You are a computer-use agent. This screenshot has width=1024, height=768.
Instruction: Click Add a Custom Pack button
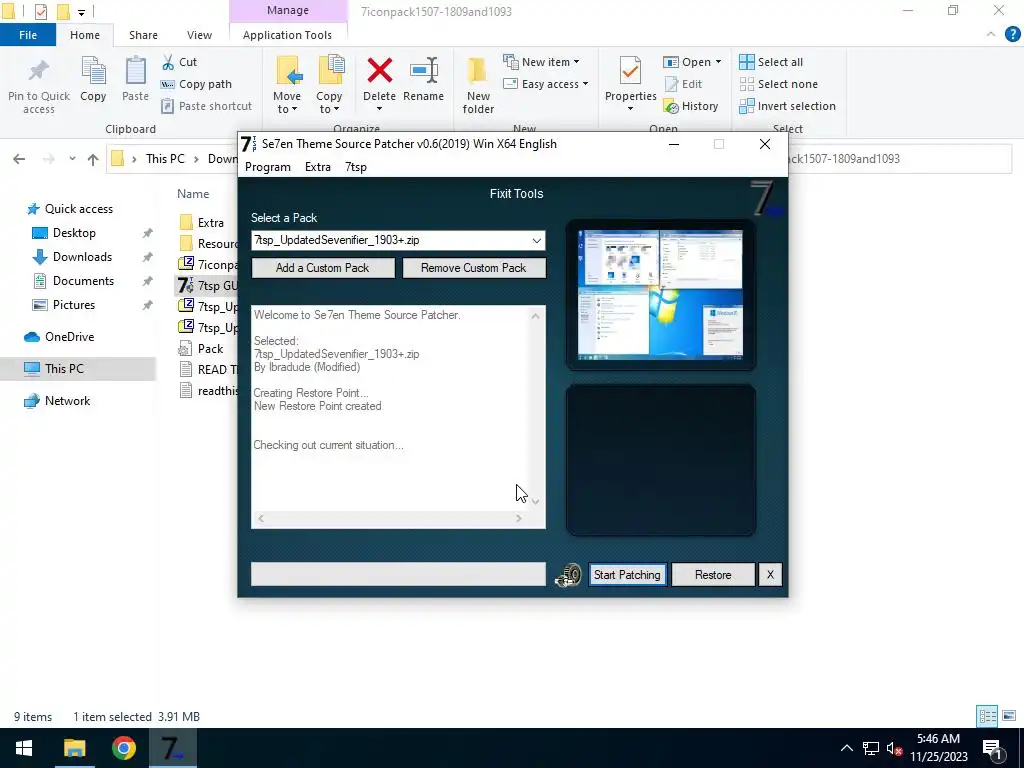pos(323,268)
